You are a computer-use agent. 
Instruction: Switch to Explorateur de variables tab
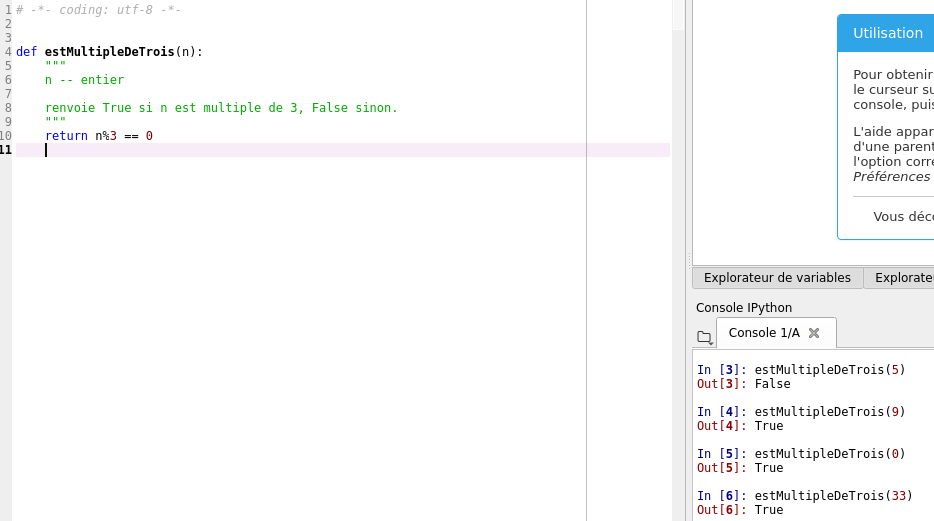click(777, 278)
